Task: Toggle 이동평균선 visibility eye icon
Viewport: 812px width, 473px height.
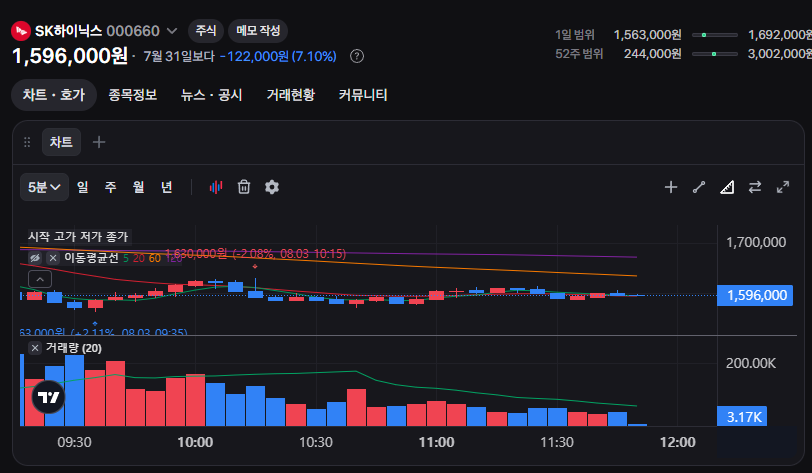Action: pyautogui.click(x=35, y=257)
